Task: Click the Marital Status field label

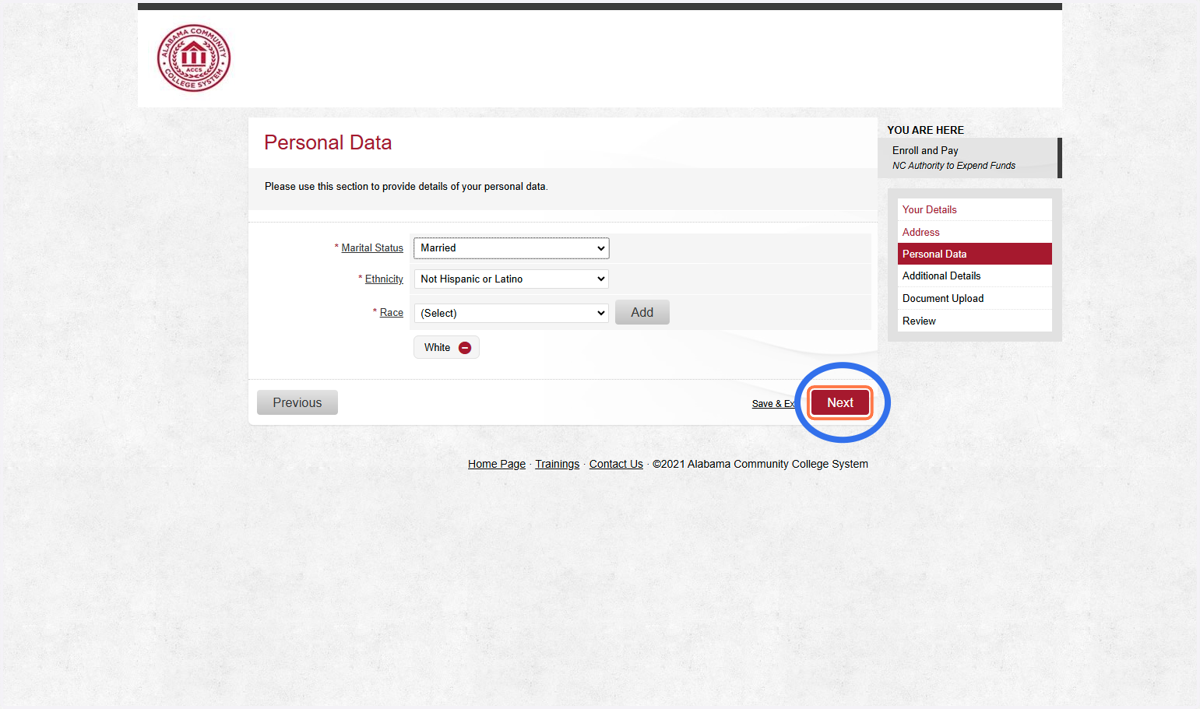Action: [372, 248]
